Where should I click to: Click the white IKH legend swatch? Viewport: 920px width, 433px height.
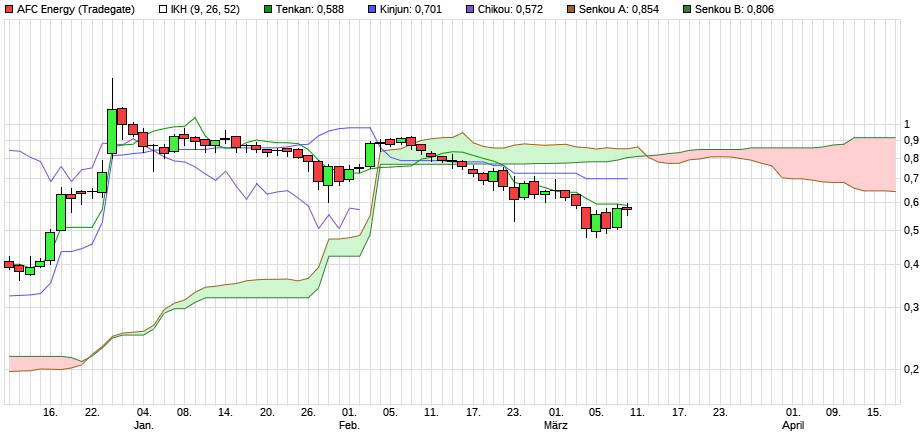(x=164, y=9)
